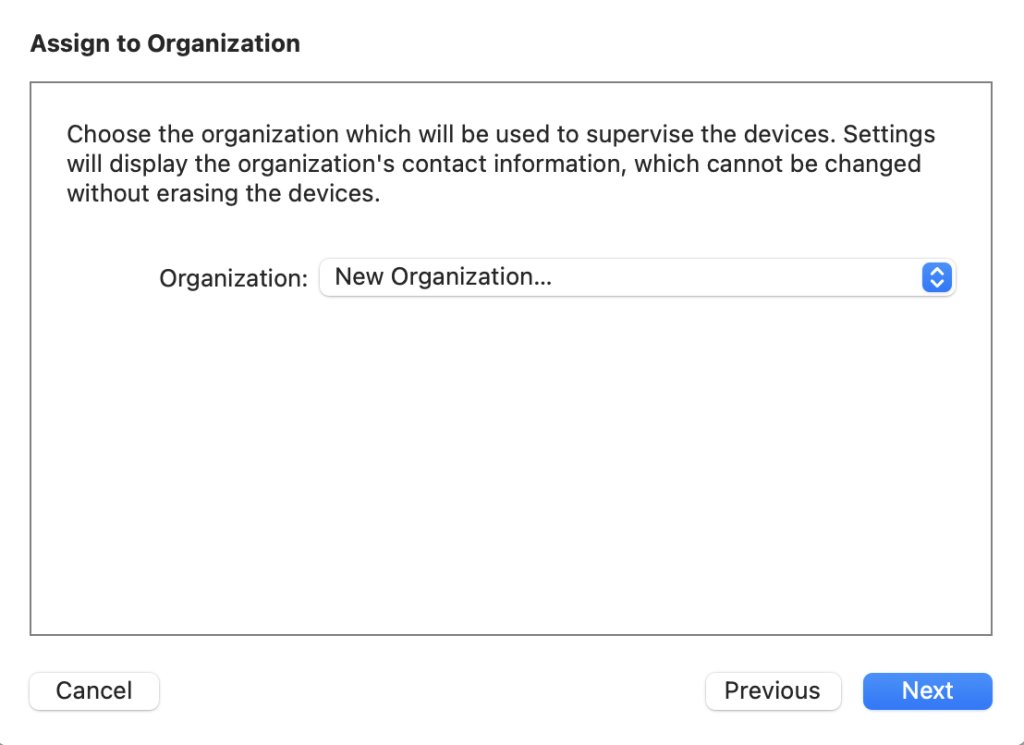Click the 'Organization:' field label
The image size is (1024, 745).
(233, 278)
